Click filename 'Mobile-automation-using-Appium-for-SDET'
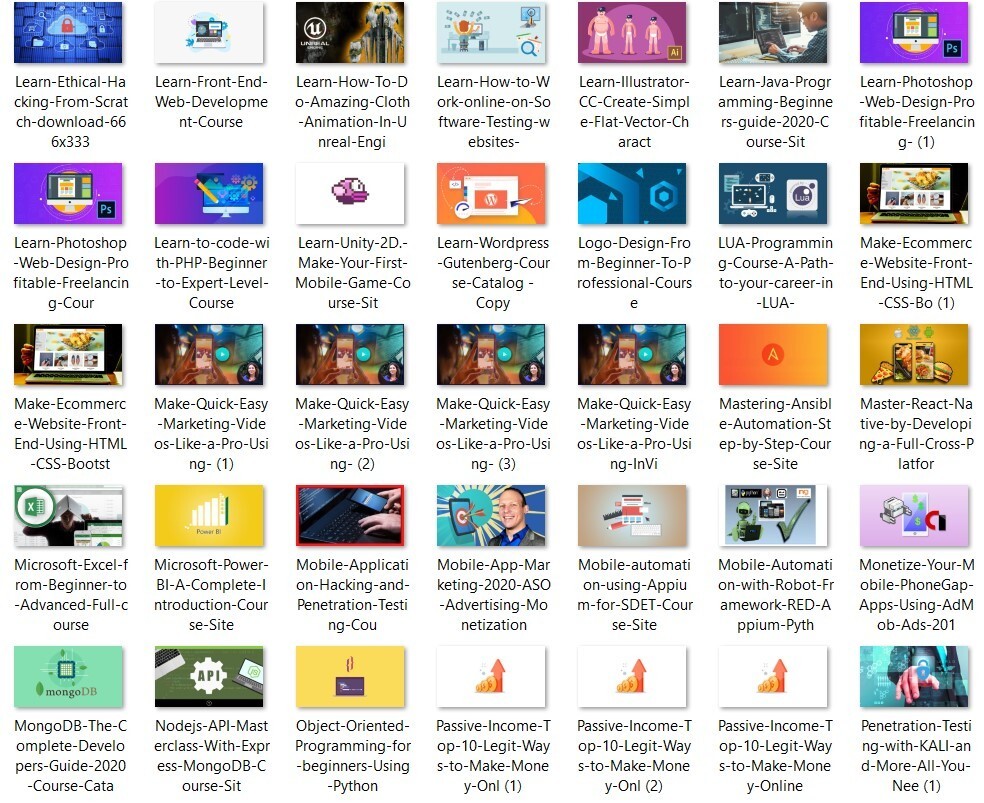 tap(634, 595)
